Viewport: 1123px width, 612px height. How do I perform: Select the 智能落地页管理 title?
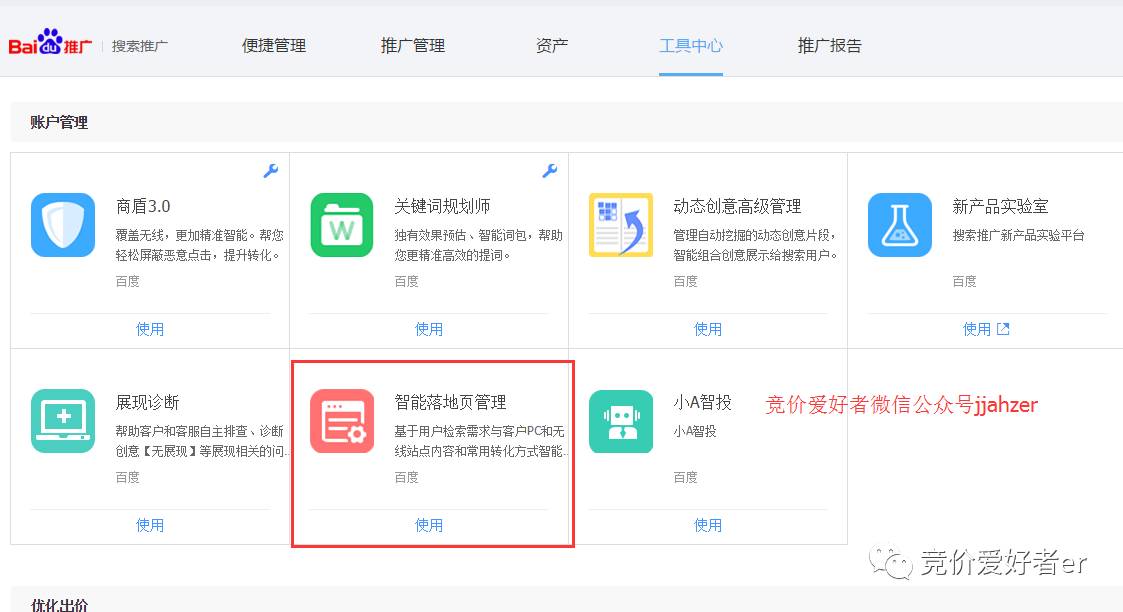450,402
